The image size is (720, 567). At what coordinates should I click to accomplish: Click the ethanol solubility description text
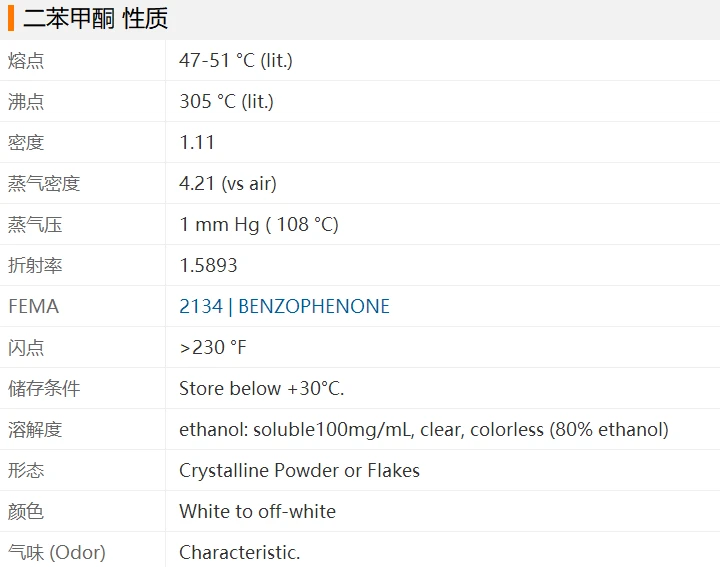click(424, 429)
